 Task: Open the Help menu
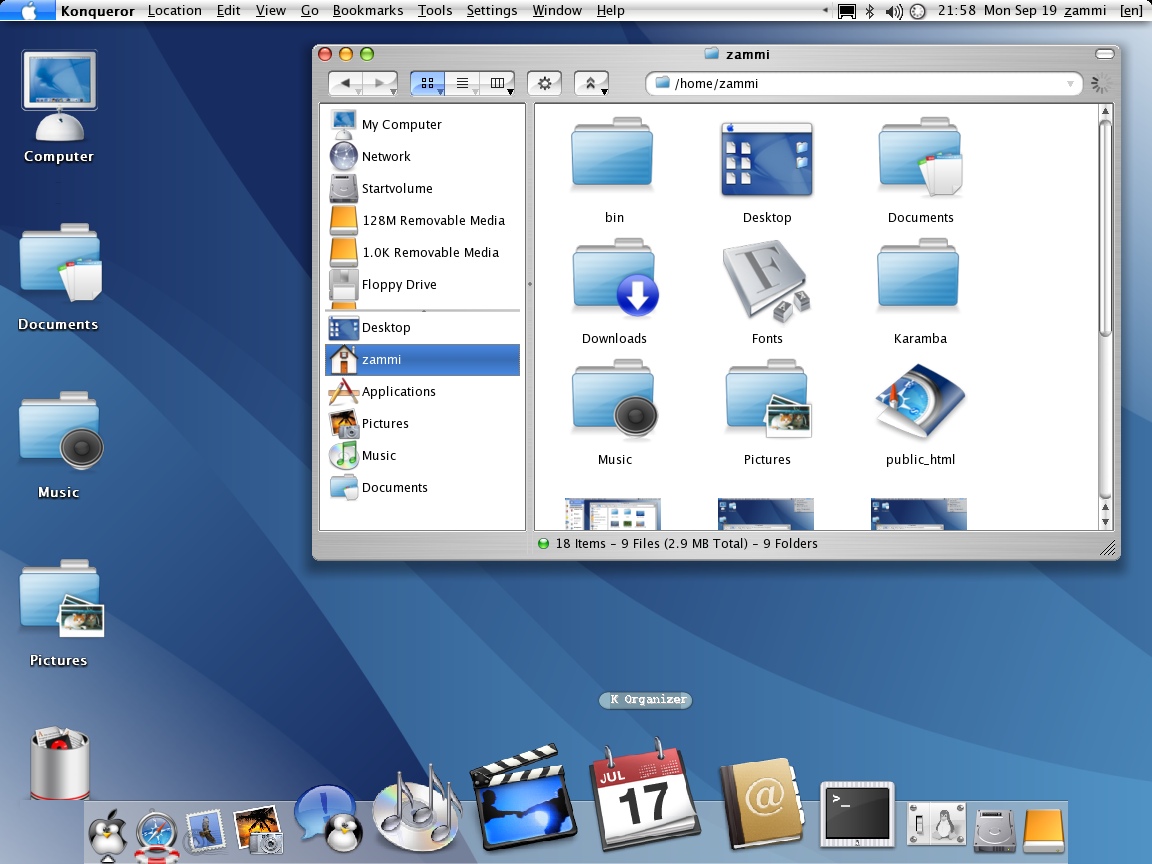click(x=611, y=10)
